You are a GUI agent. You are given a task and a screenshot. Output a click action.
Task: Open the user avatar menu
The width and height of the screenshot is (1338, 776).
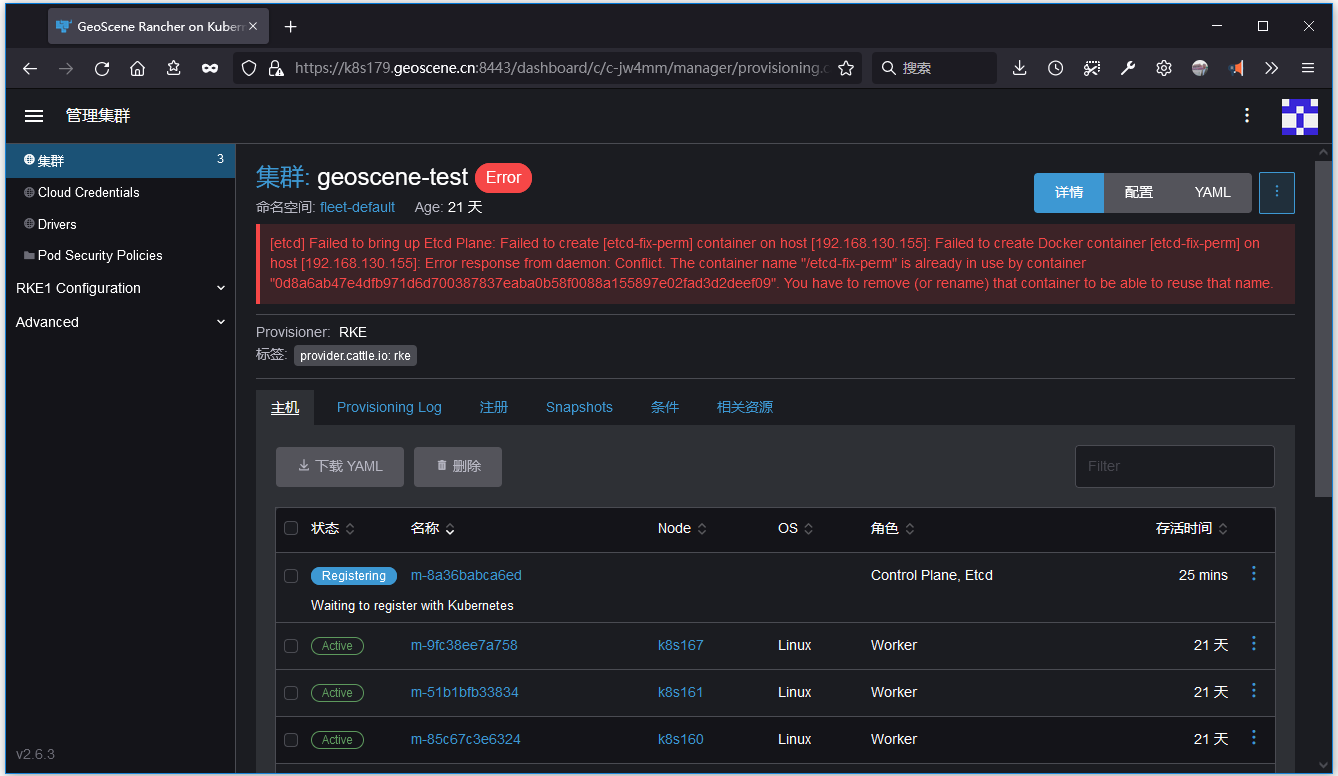(x=1299, y=116)
